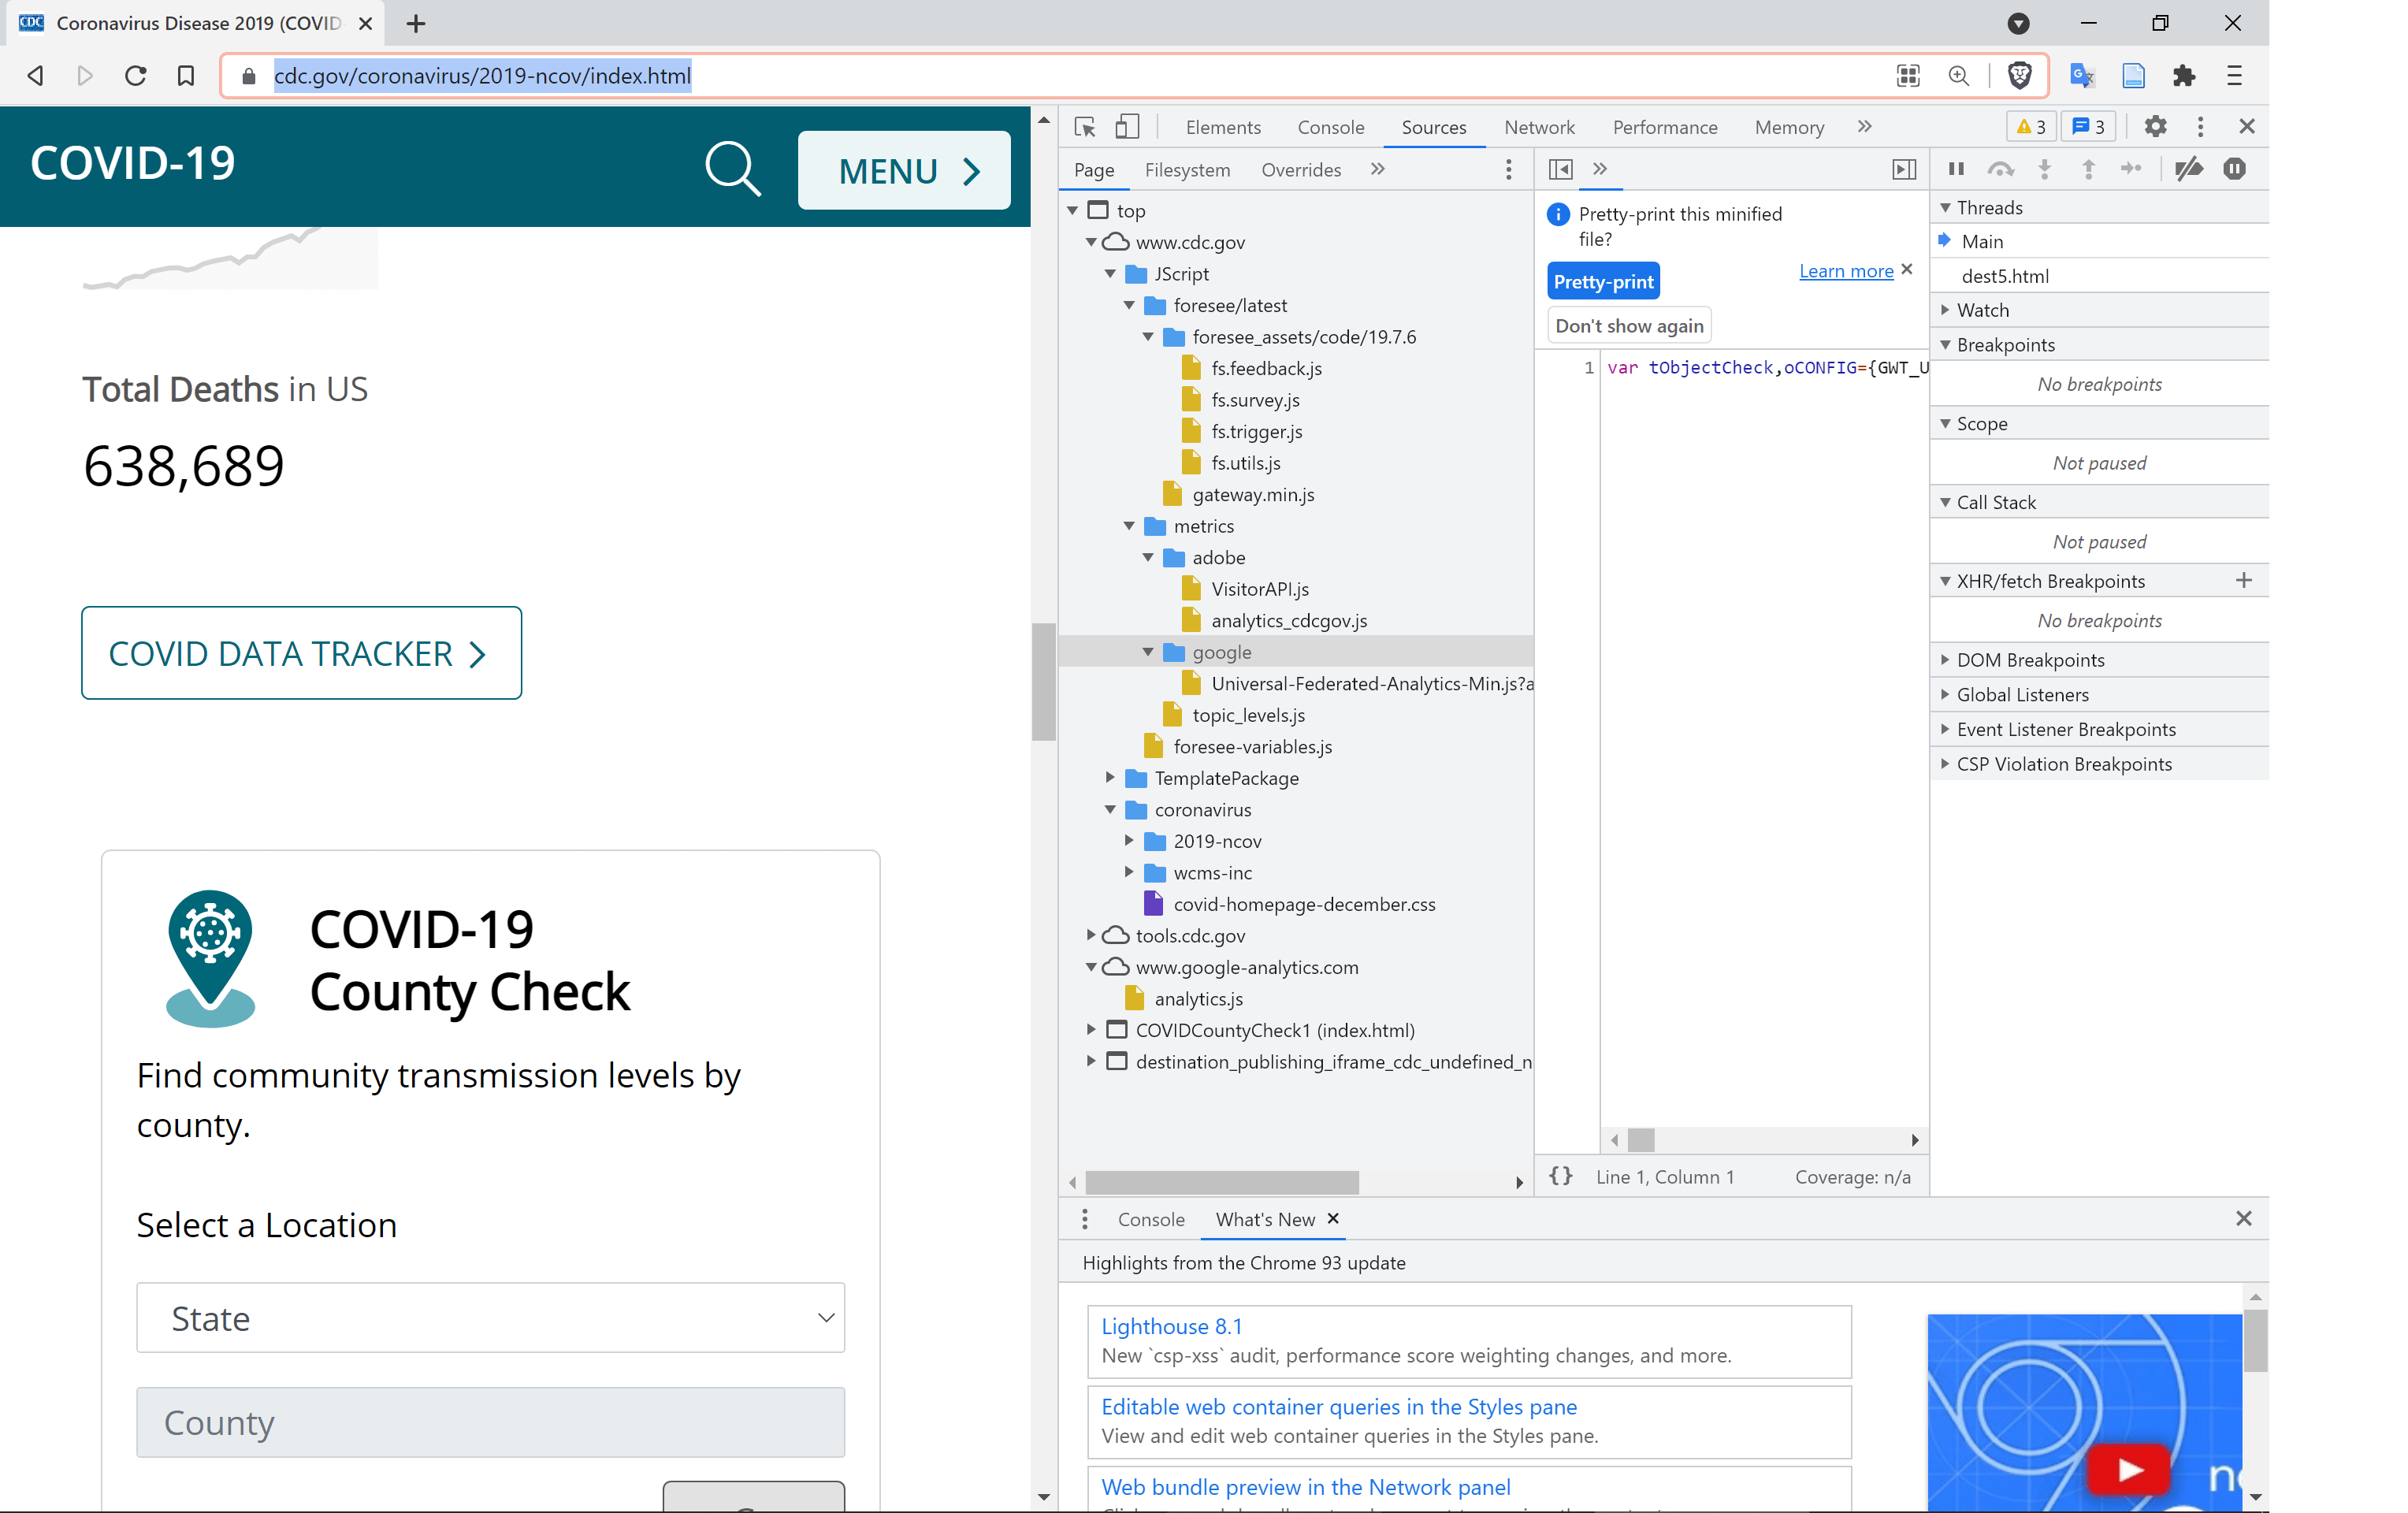Viewport: 2408px width, 1513px height.
Task: Add XHR/fetch breakpoint plus icon
Action: pyautogui.click(x=2243, y=580)
